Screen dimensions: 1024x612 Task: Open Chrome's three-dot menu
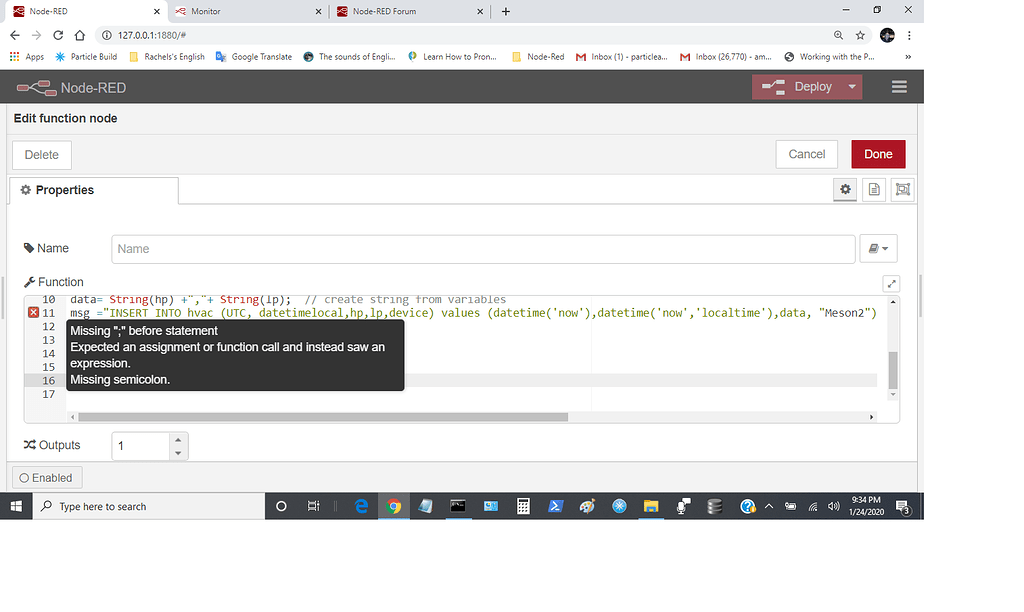point(908,34)
